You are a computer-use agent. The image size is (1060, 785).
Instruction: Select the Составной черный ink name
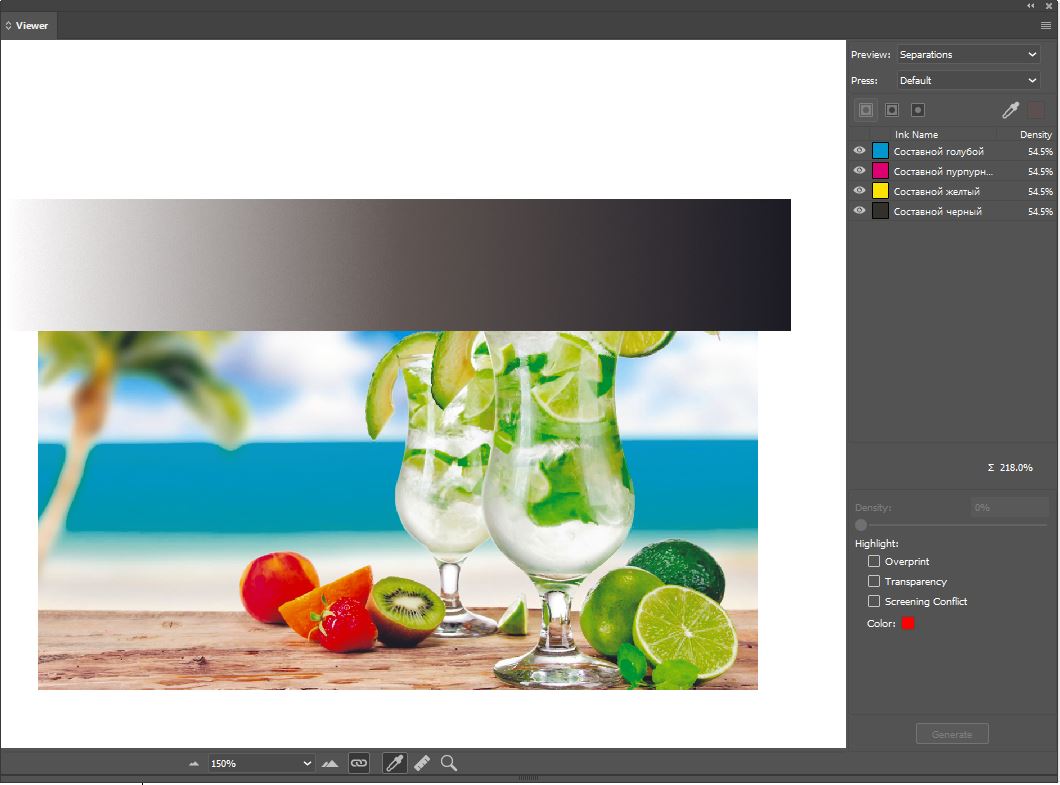(x=938, y=212)
